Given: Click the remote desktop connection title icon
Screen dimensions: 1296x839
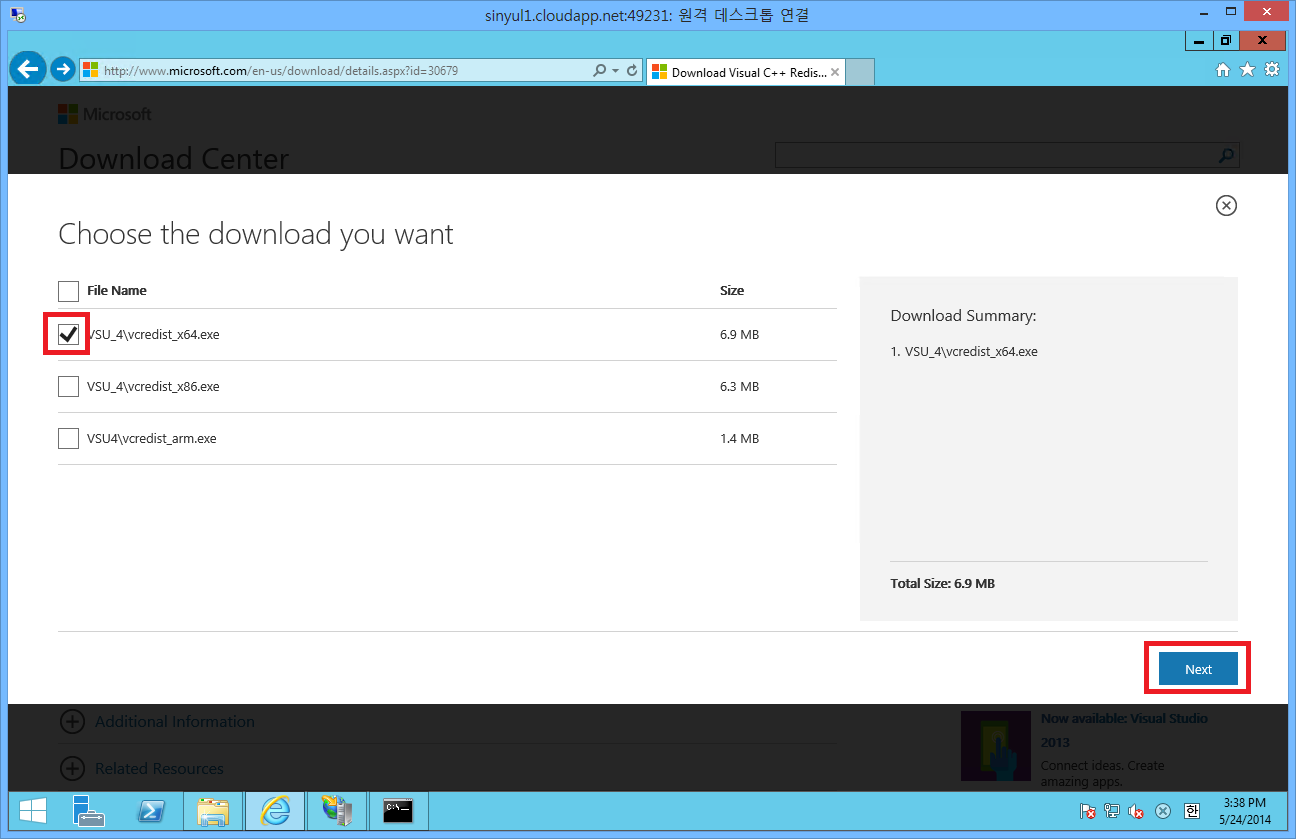Looking at the screenshot, I should (18, 15).
